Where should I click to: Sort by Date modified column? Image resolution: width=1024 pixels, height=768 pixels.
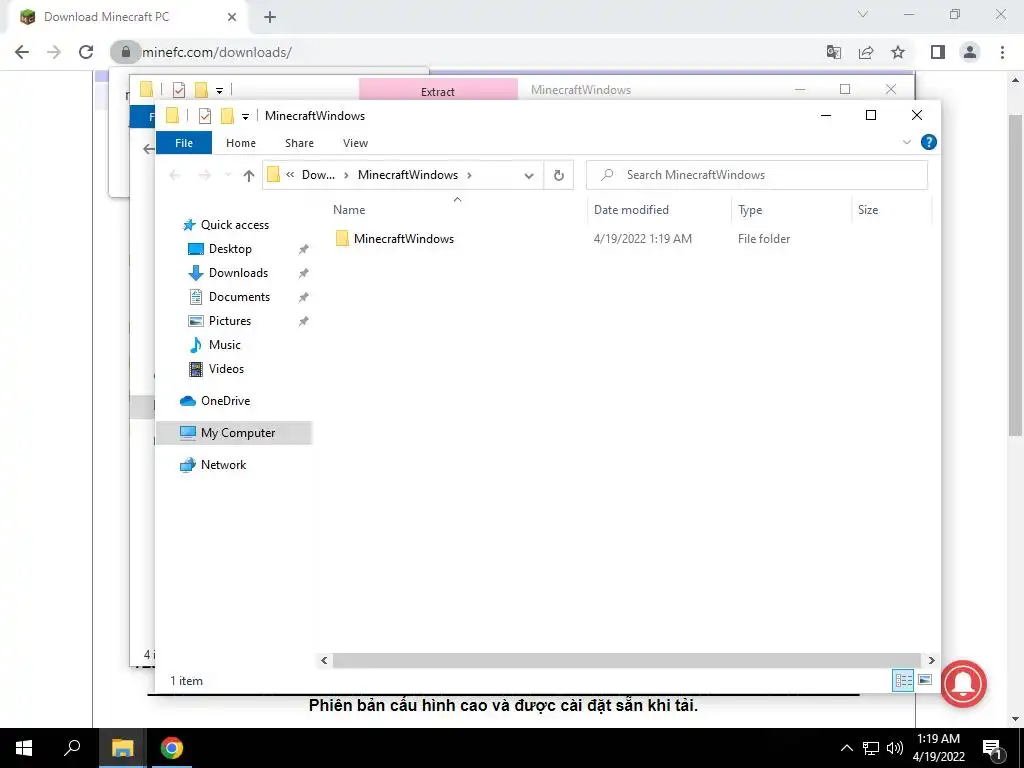point(631,210)
